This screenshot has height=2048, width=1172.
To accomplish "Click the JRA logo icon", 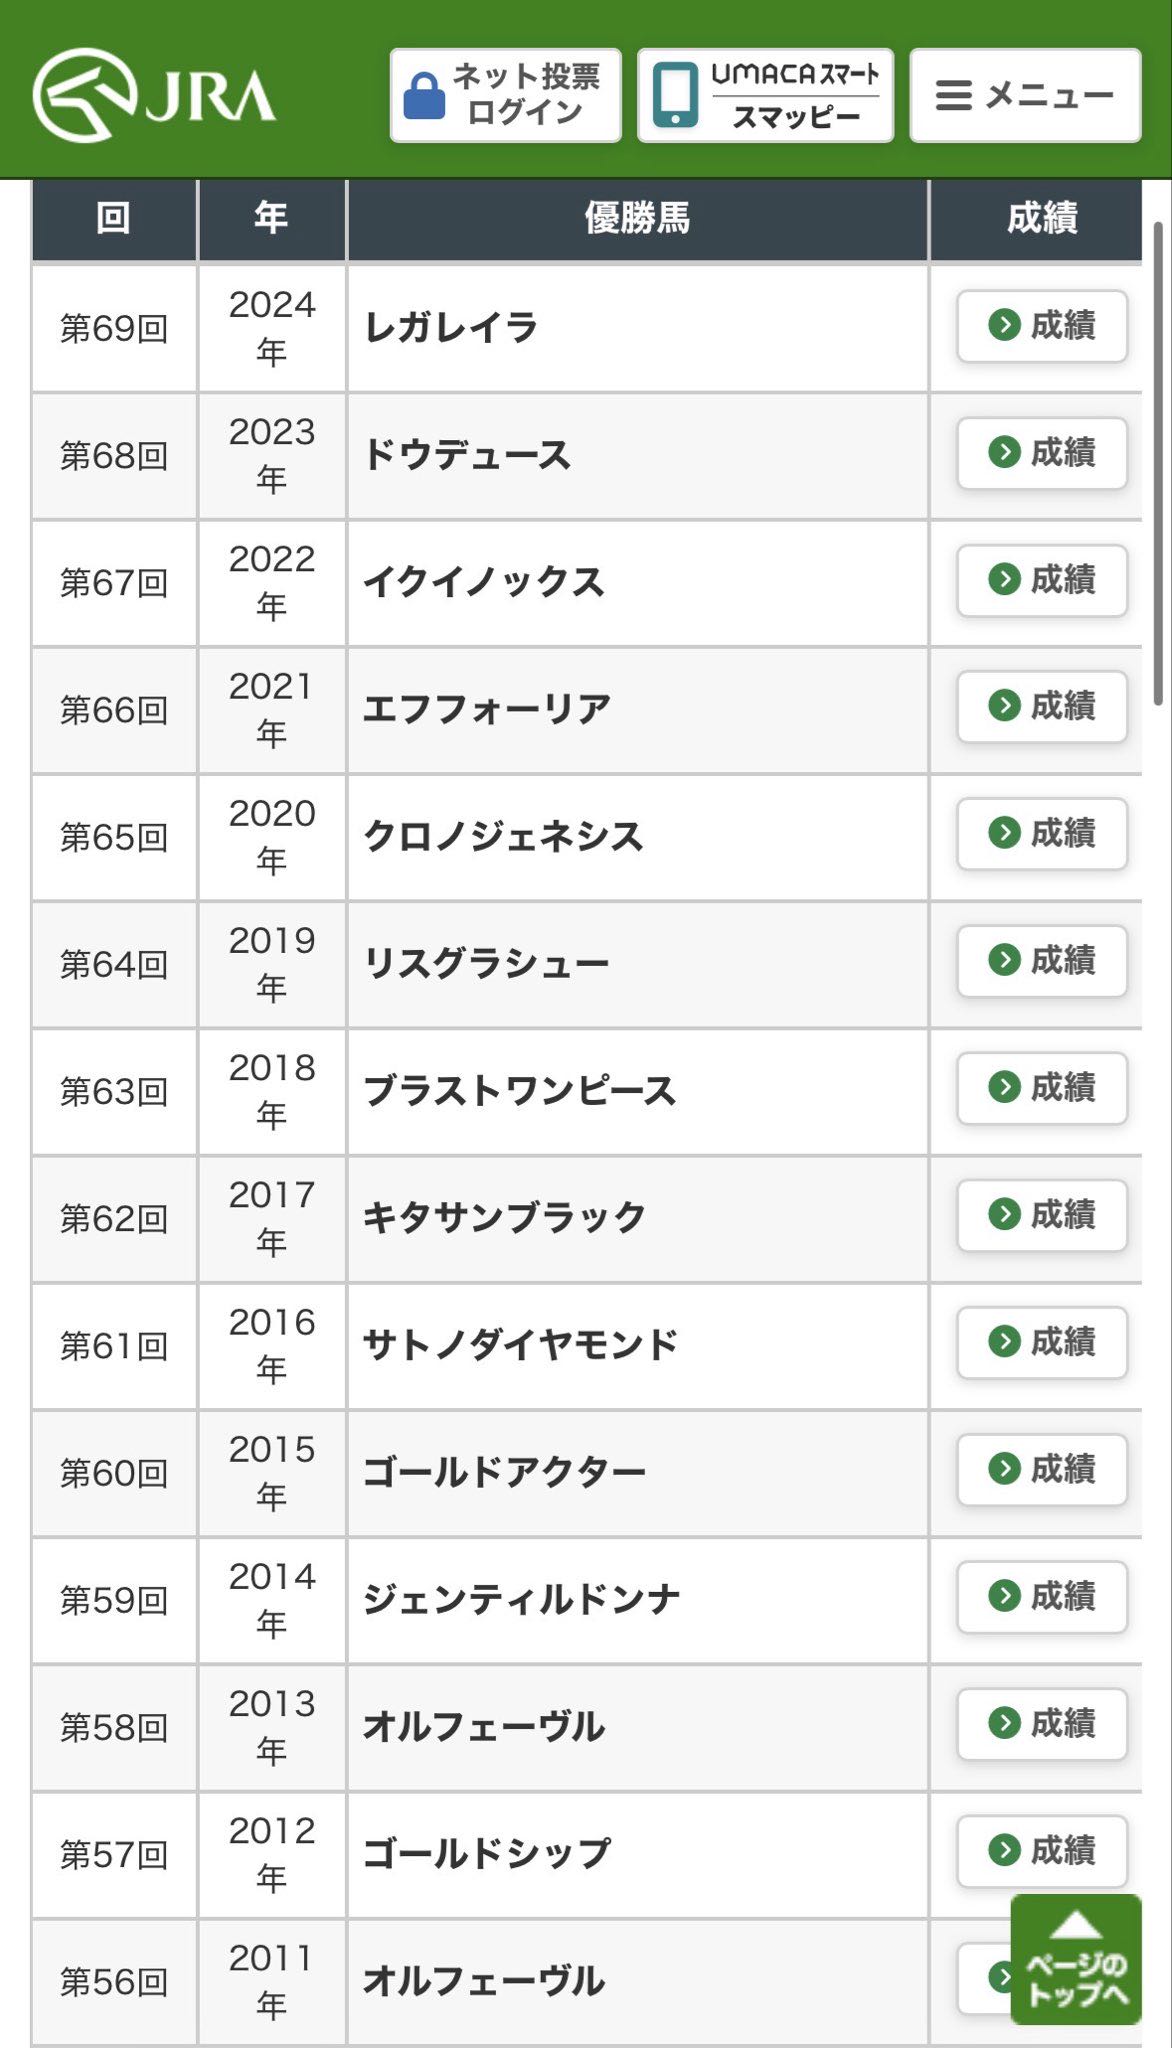I will click(x=84, y=95).
